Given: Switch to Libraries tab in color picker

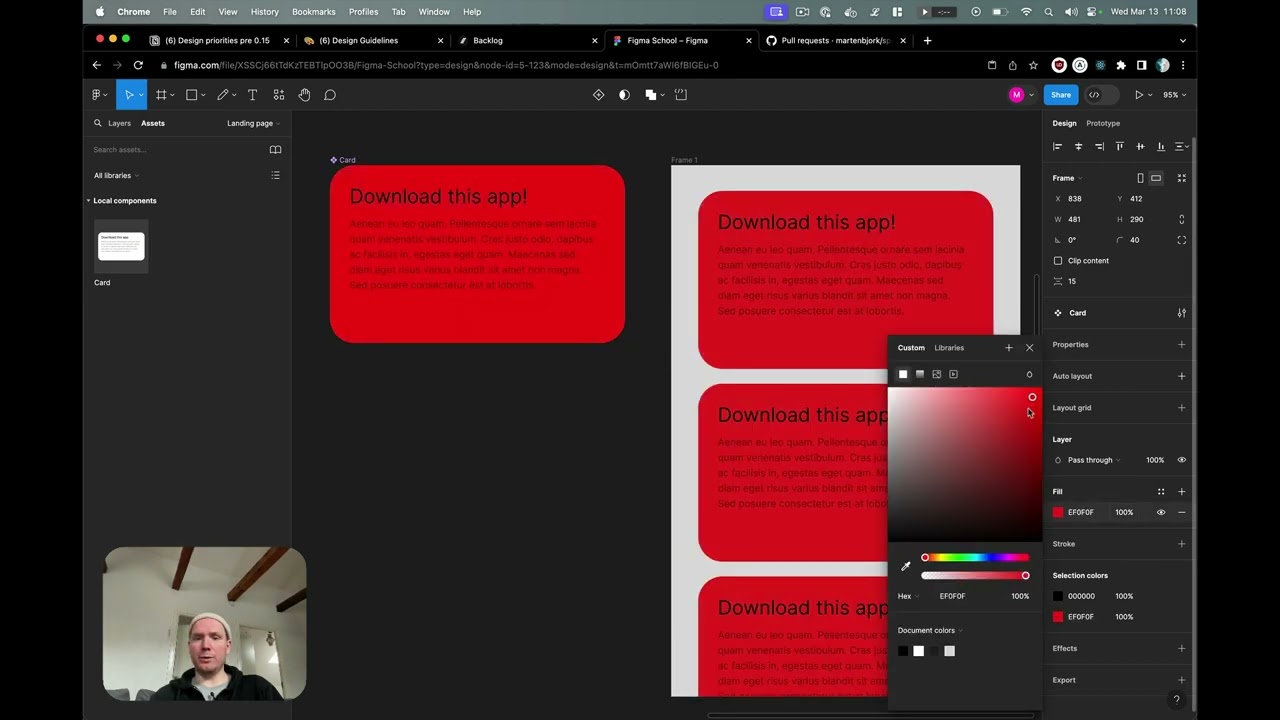Looking at the screenshot, I should click(949, 348).
